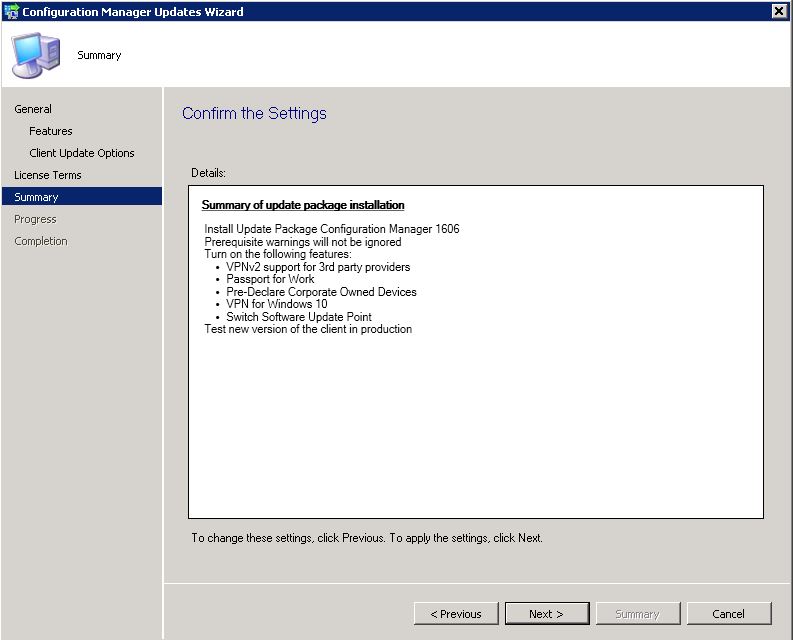Click the 'VPN for Windows 10' item

tap(277, 304)
